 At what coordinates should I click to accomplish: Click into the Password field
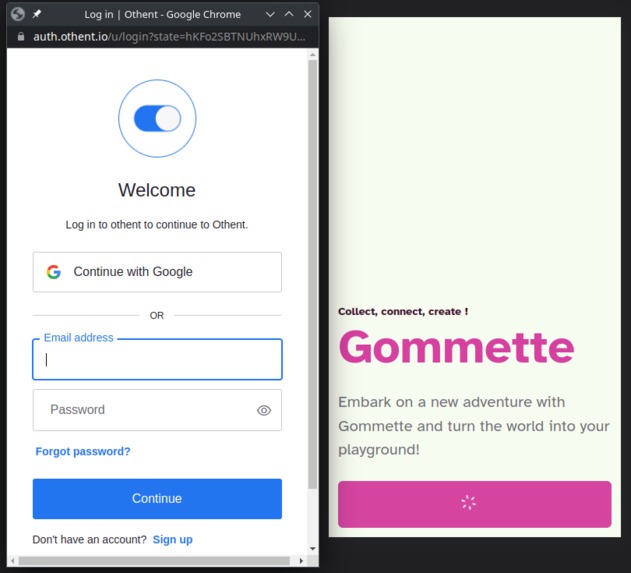coord(157,410)
